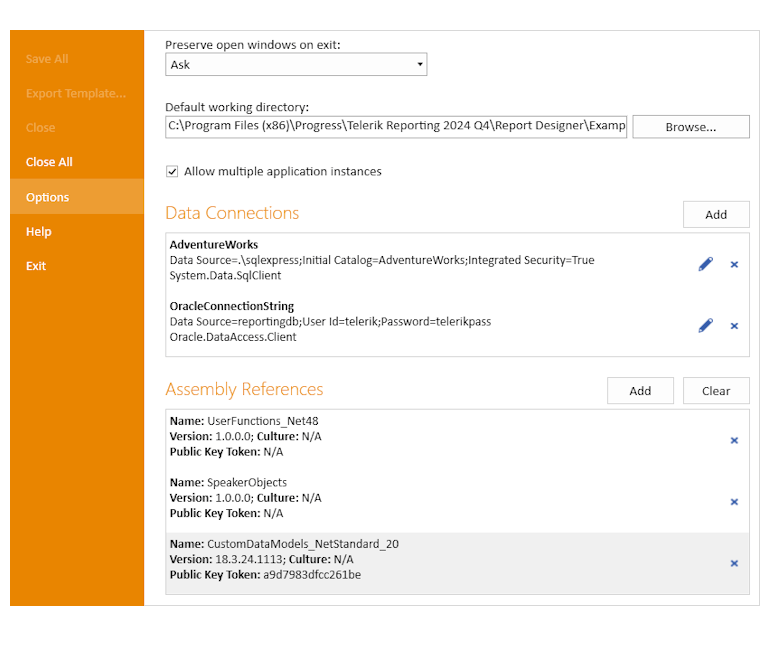This screenshot has width=770, height=666.
Task: Open the Options menu item
Action: pos(77,196)
